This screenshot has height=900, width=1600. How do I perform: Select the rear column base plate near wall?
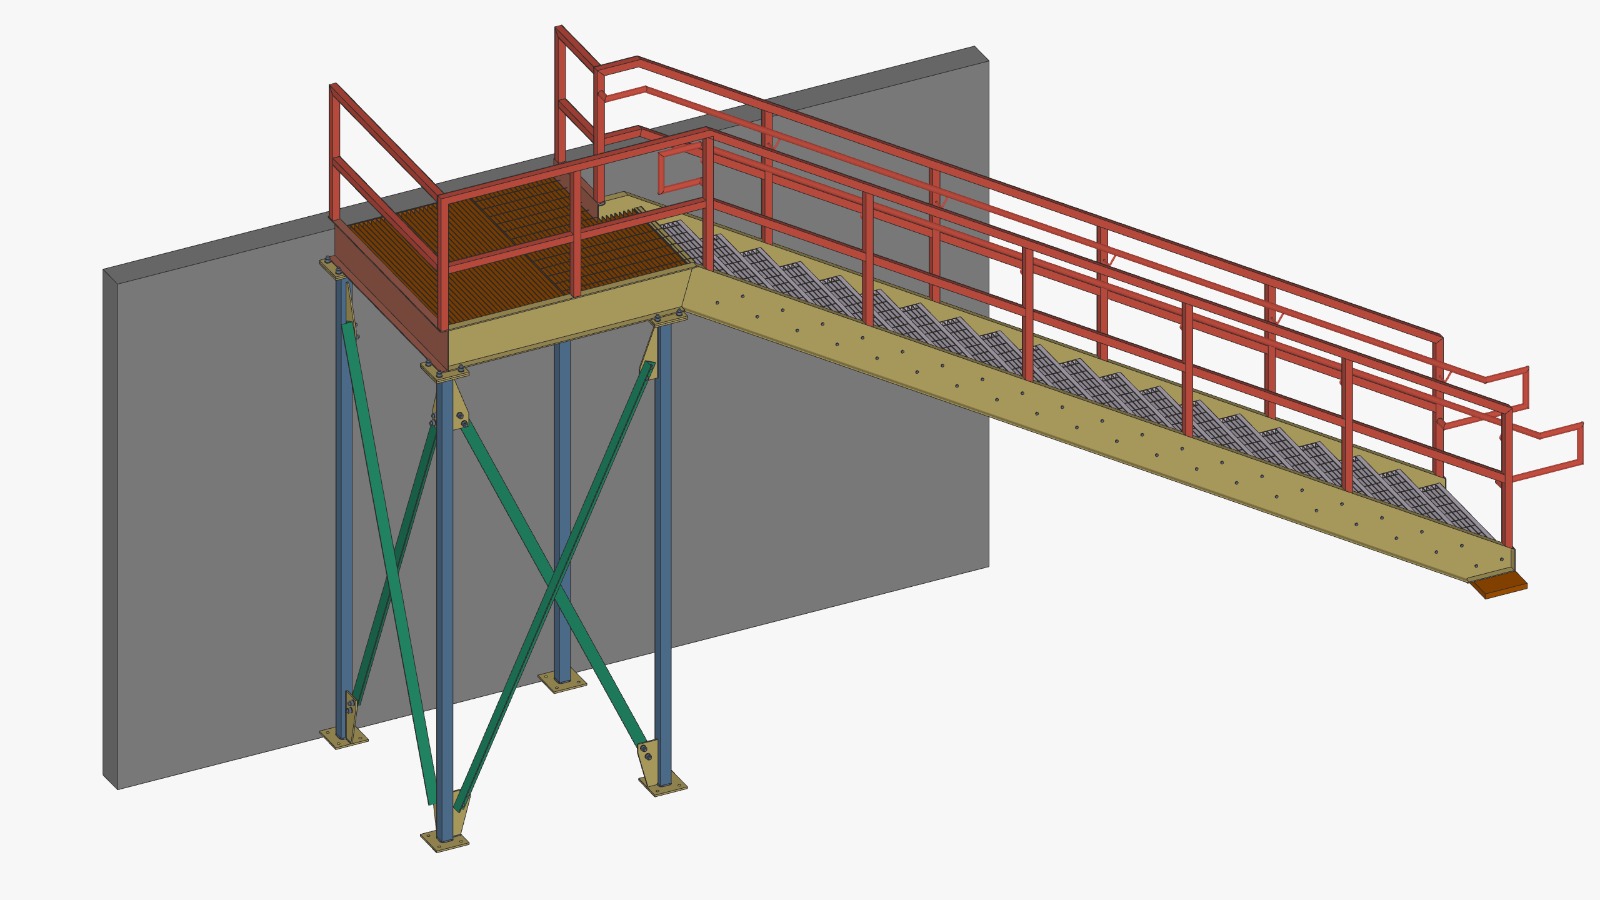[x=562, y=682]
